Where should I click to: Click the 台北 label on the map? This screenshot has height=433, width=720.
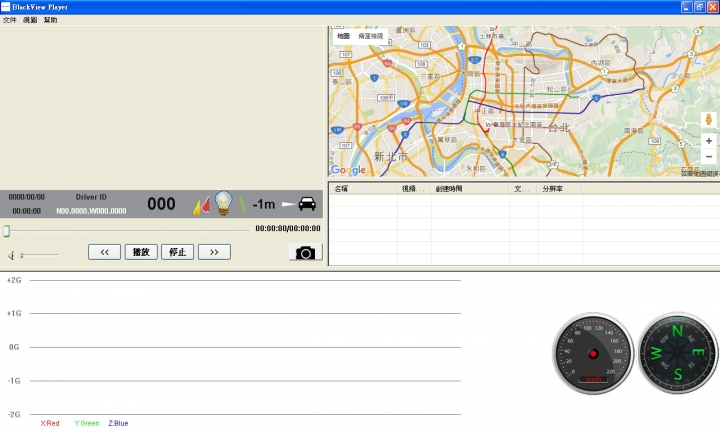tap(559, 127)
